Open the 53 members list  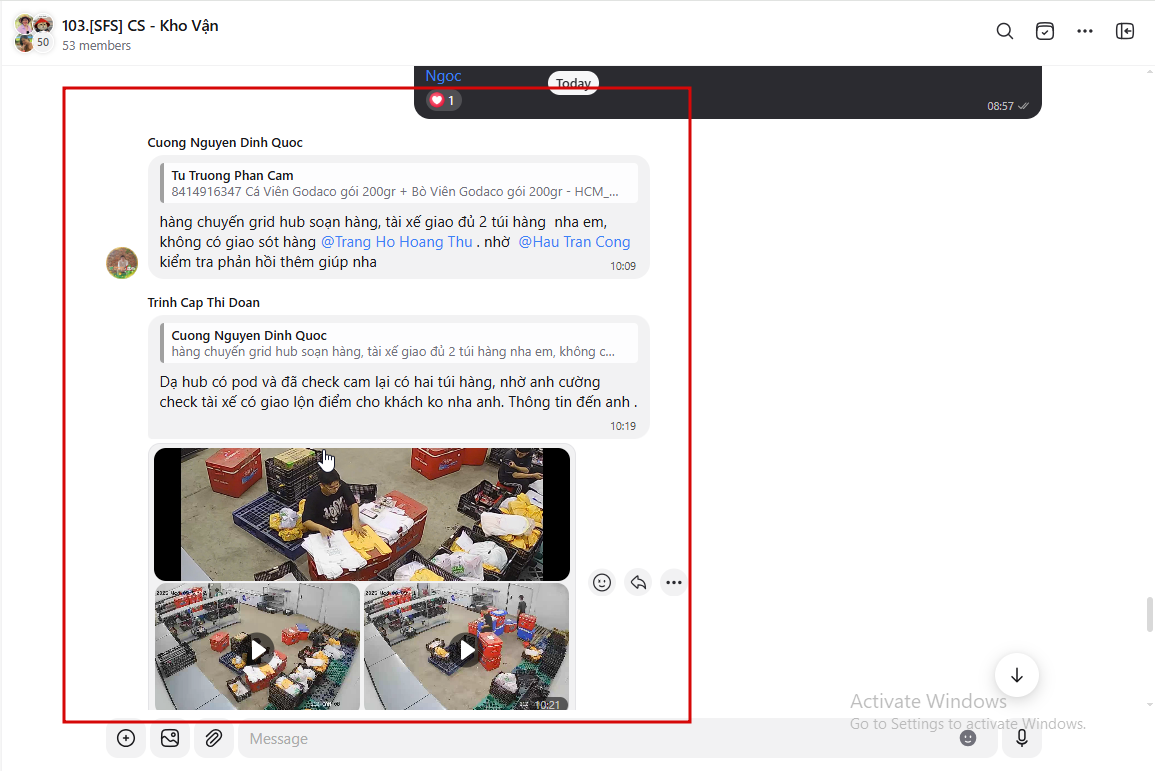pyautogui.click(x=96, y=46)
